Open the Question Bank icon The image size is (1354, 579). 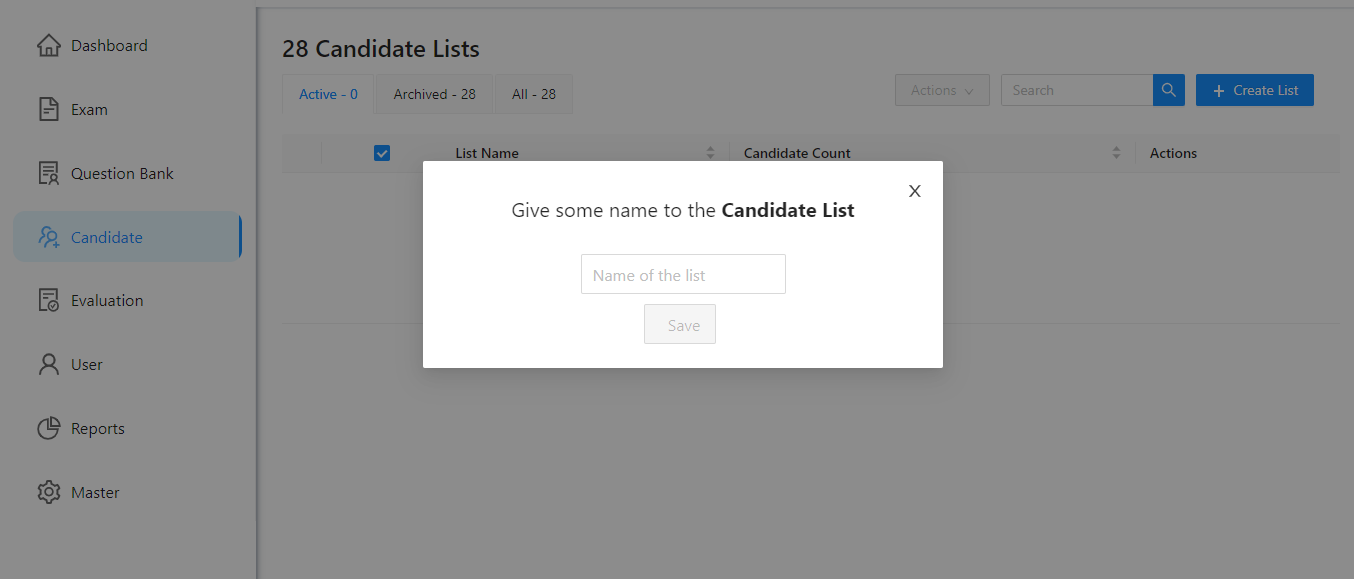(x=49, y=174)
